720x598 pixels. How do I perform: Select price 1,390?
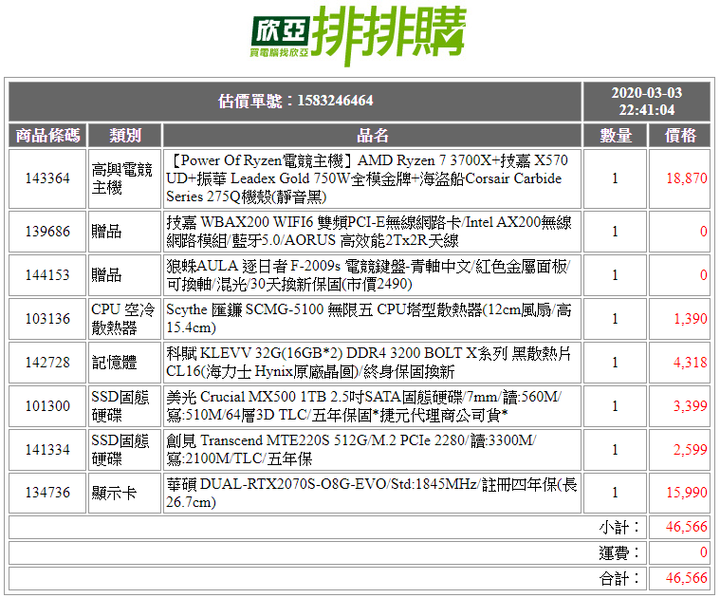click(690, 319)
